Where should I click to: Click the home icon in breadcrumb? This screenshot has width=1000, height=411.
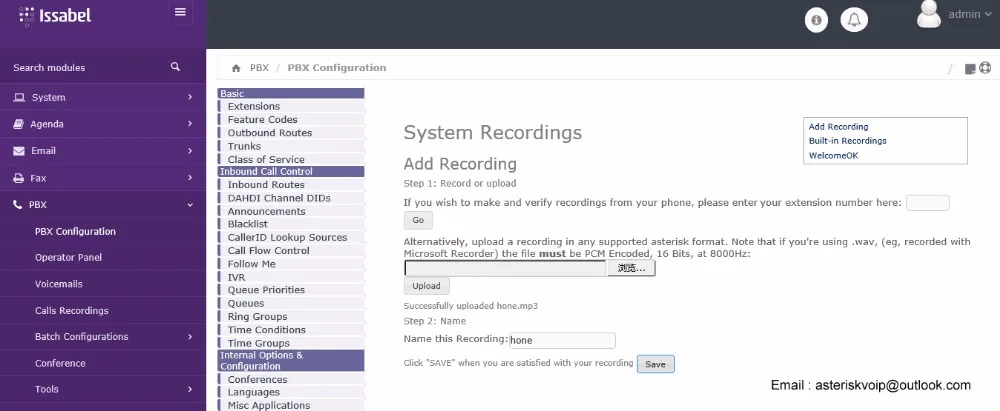[236, 68]
